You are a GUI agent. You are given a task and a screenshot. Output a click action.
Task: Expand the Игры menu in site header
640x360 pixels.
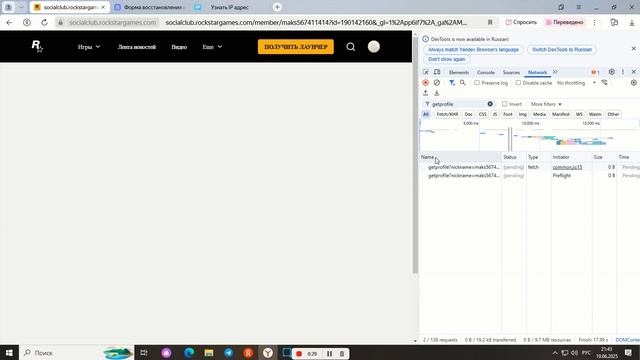[89, 47]
